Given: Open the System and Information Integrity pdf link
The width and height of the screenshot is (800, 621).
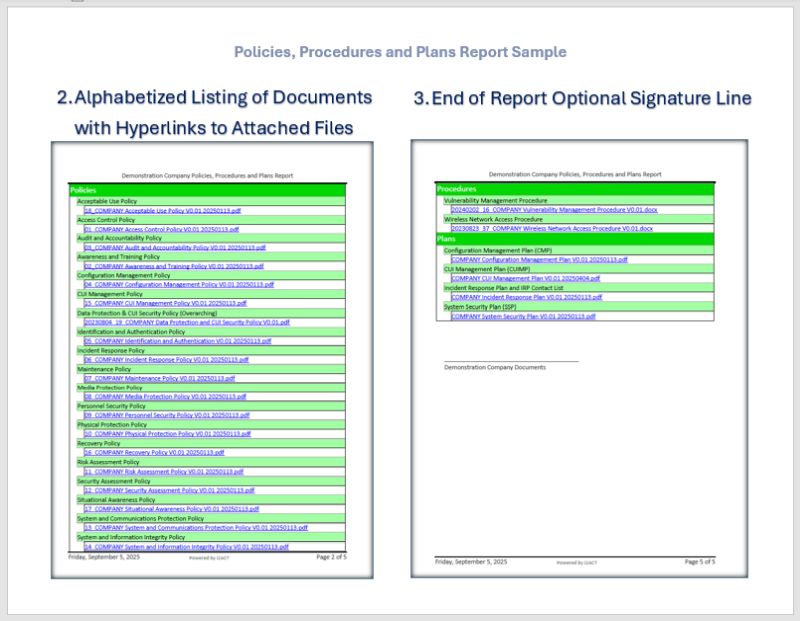Looking at the screenshot, I should (x=186, y=547).
